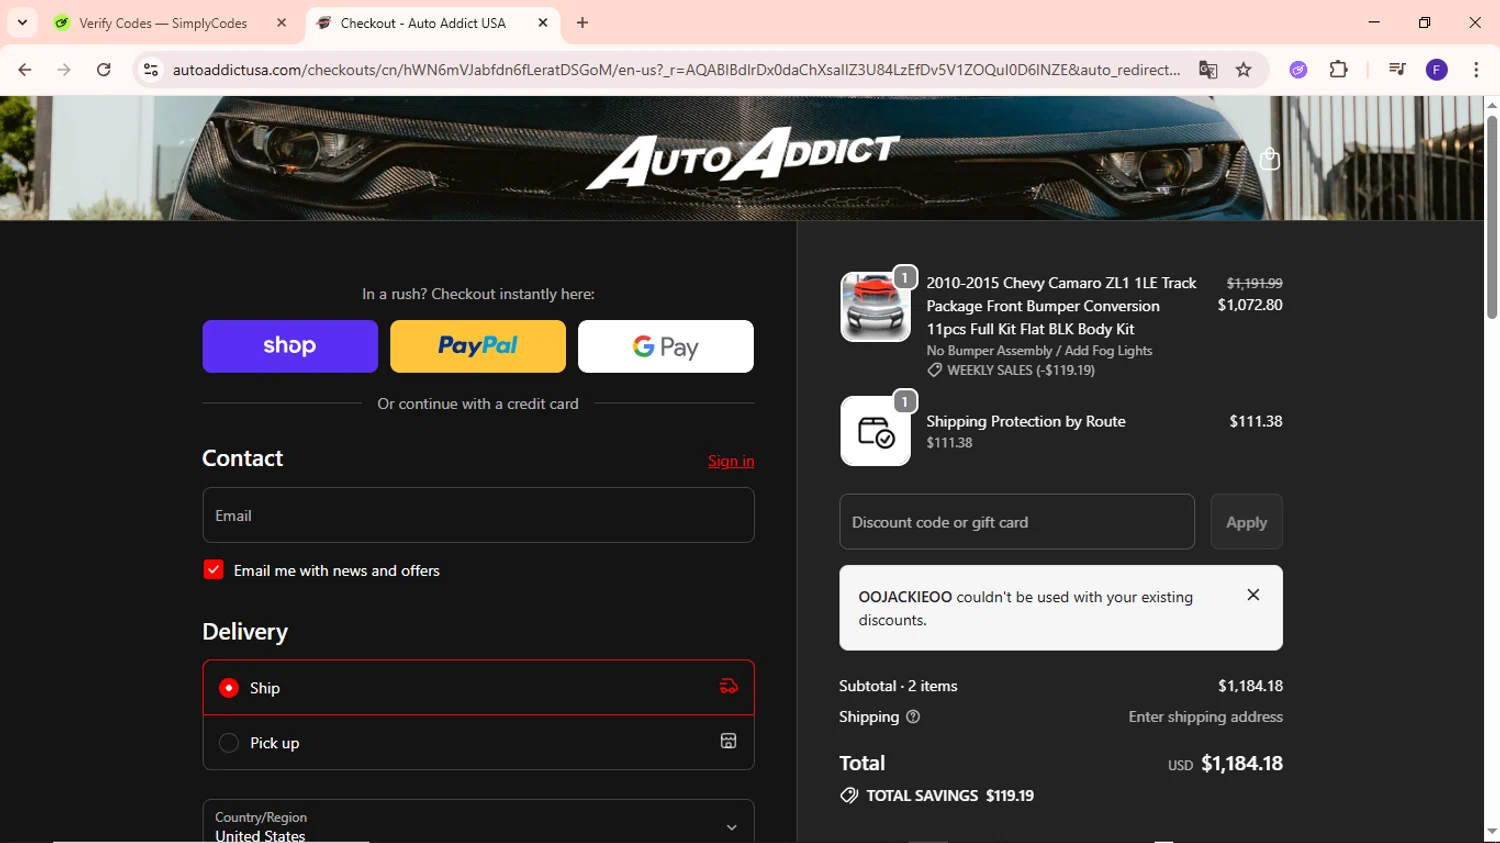Click the Shipping help question mark icon
Image resolution: width=1500 pixels, height=843 pixels.
click(912, 717)
